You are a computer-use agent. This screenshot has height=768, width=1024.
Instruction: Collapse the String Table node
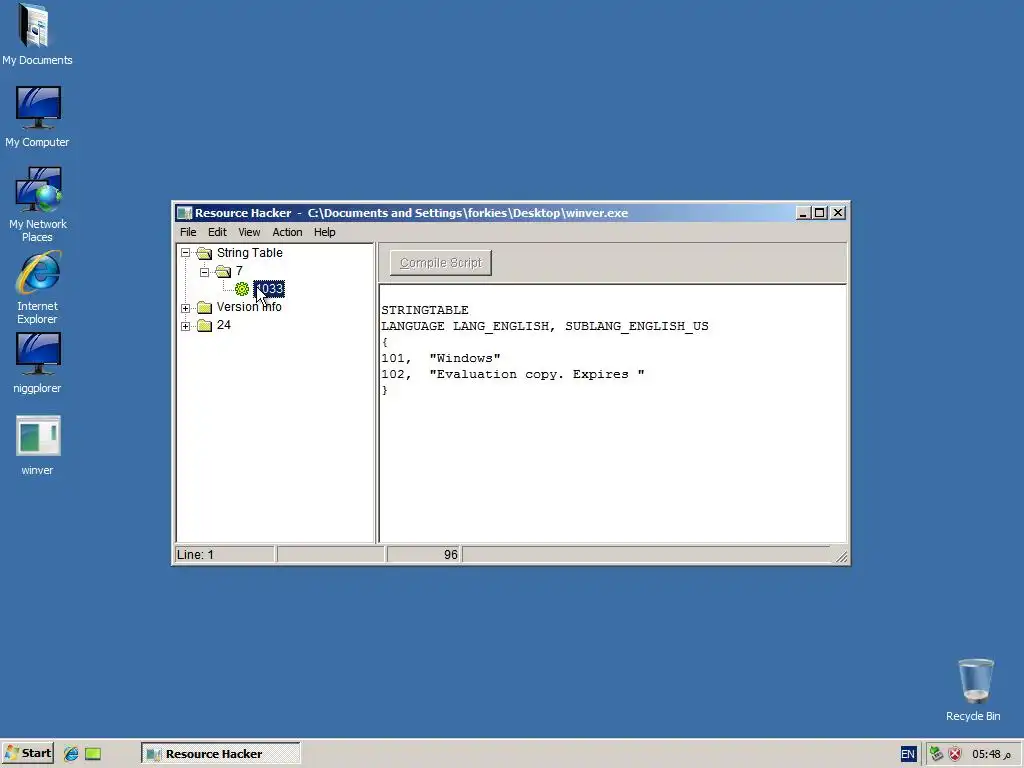pos(185,253)
